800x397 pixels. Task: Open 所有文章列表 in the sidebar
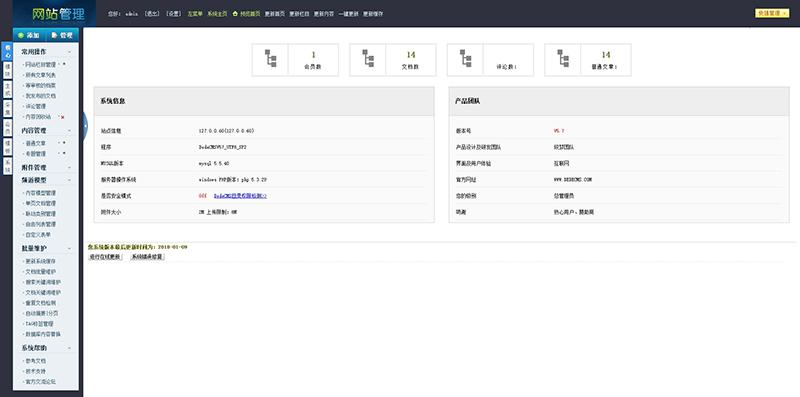[41, 75]
